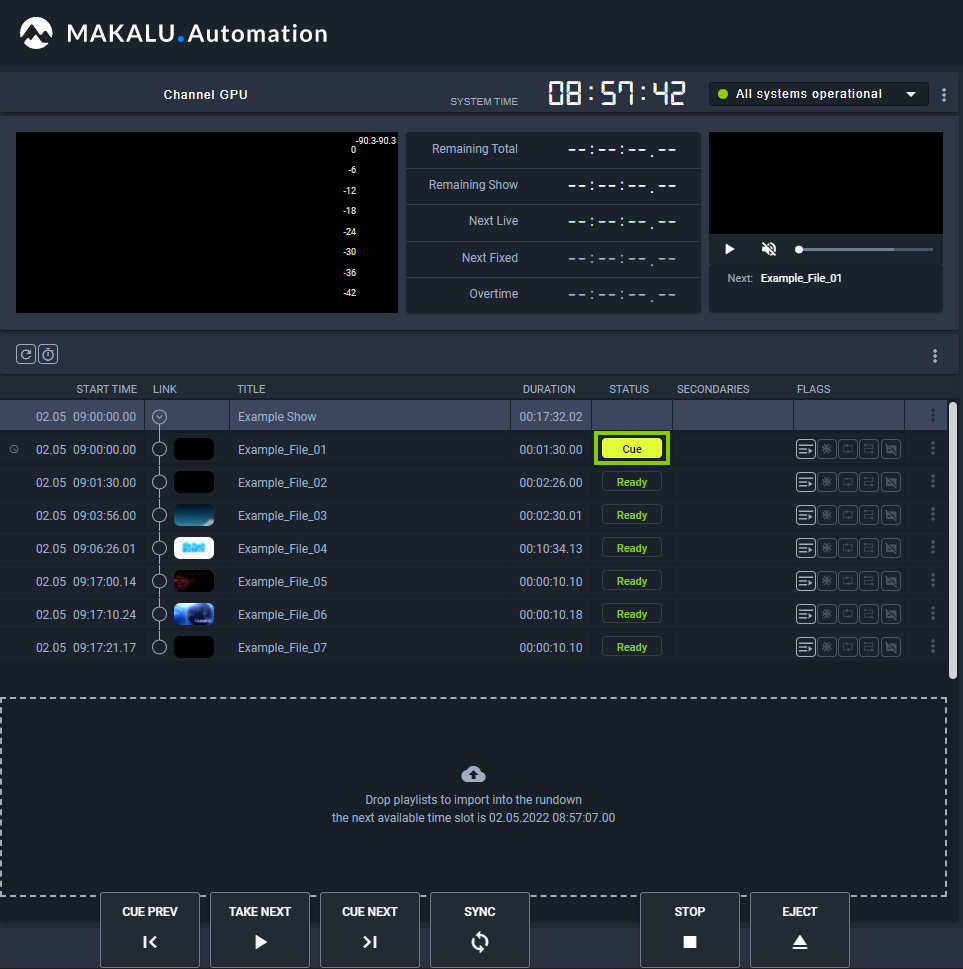Click the TITLE column header
963x969 pixels.
tap(251, 389)
